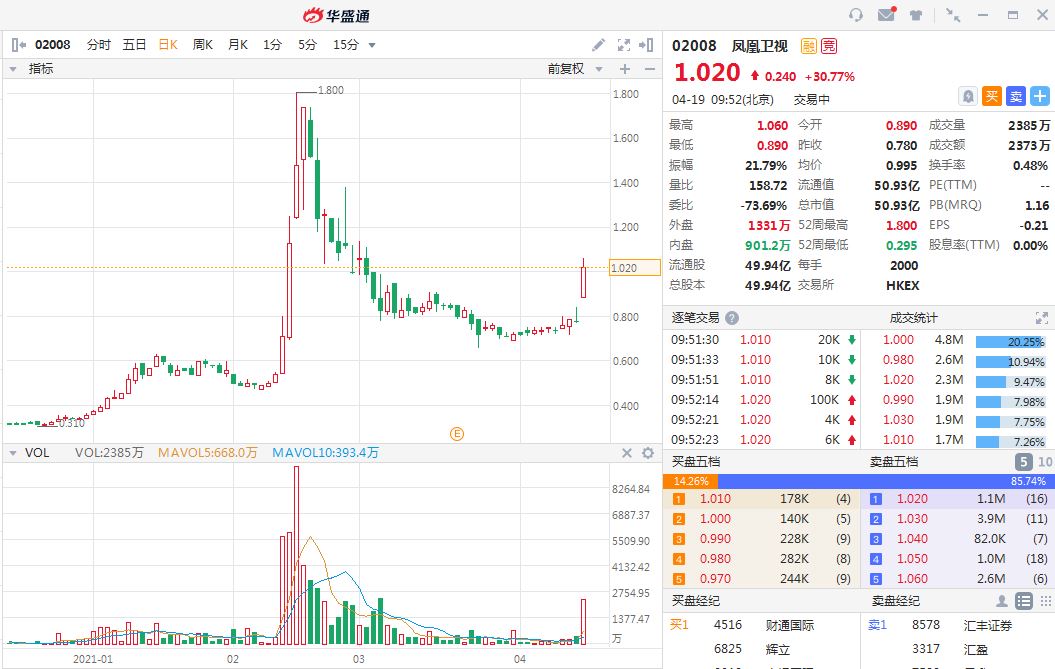Set a price alert bell
The image size is (1055, 669).
pyautogui.click(x=968, y=96)
